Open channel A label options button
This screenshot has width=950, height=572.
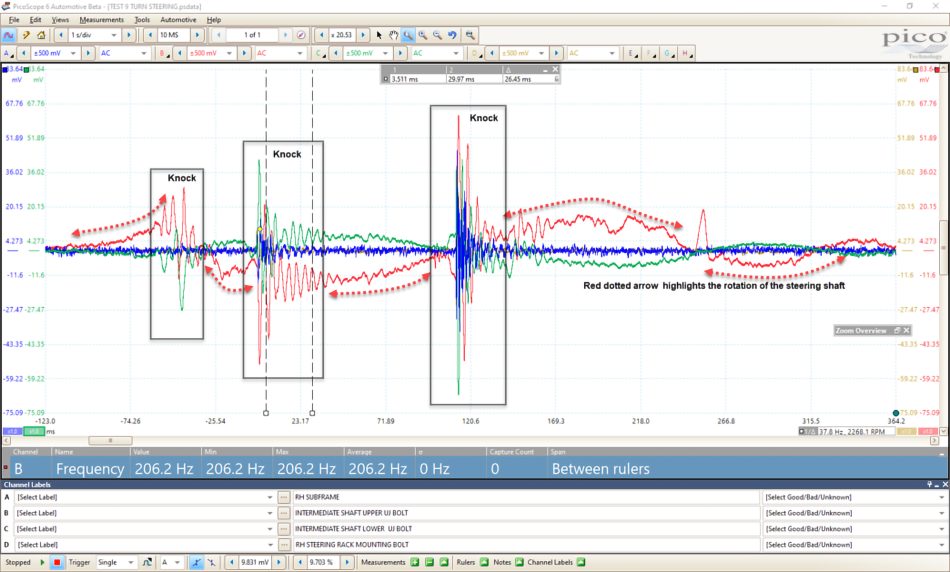coord(284,497)
